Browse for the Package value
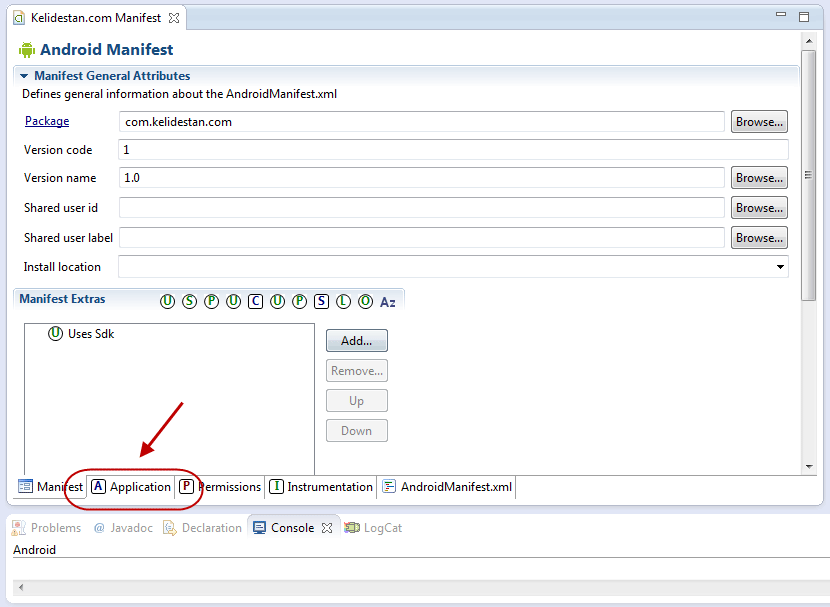 (759, 122)
